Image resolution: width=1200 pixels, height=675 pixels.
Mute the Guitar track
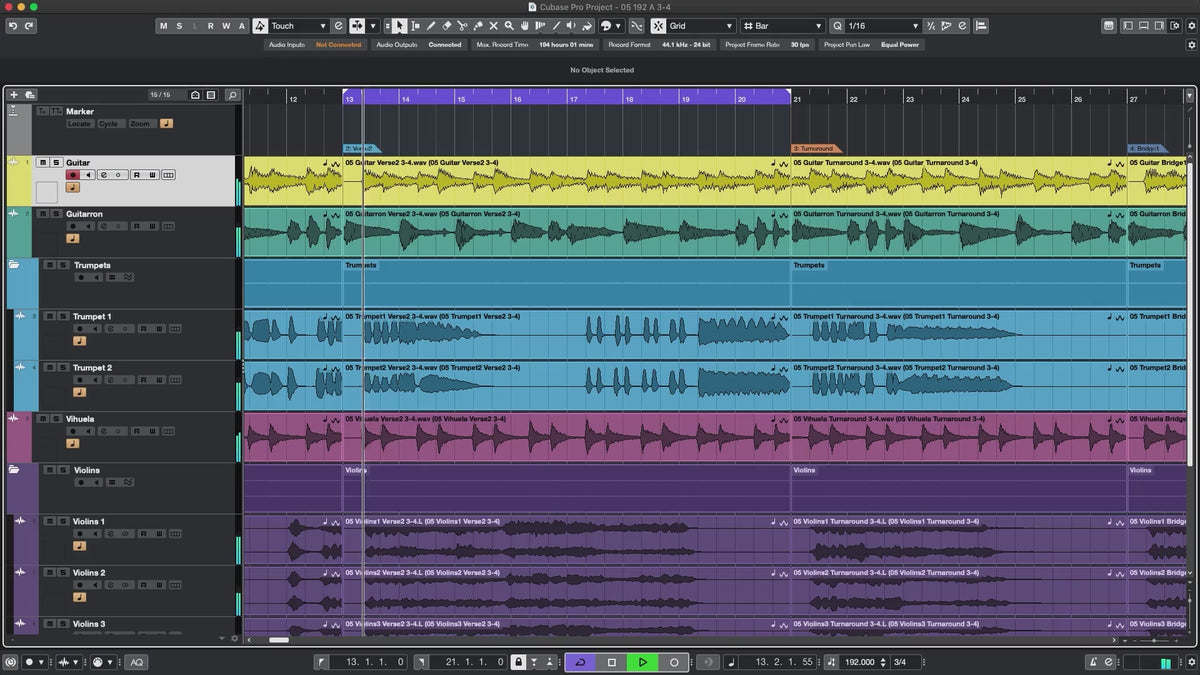(43, 162)
